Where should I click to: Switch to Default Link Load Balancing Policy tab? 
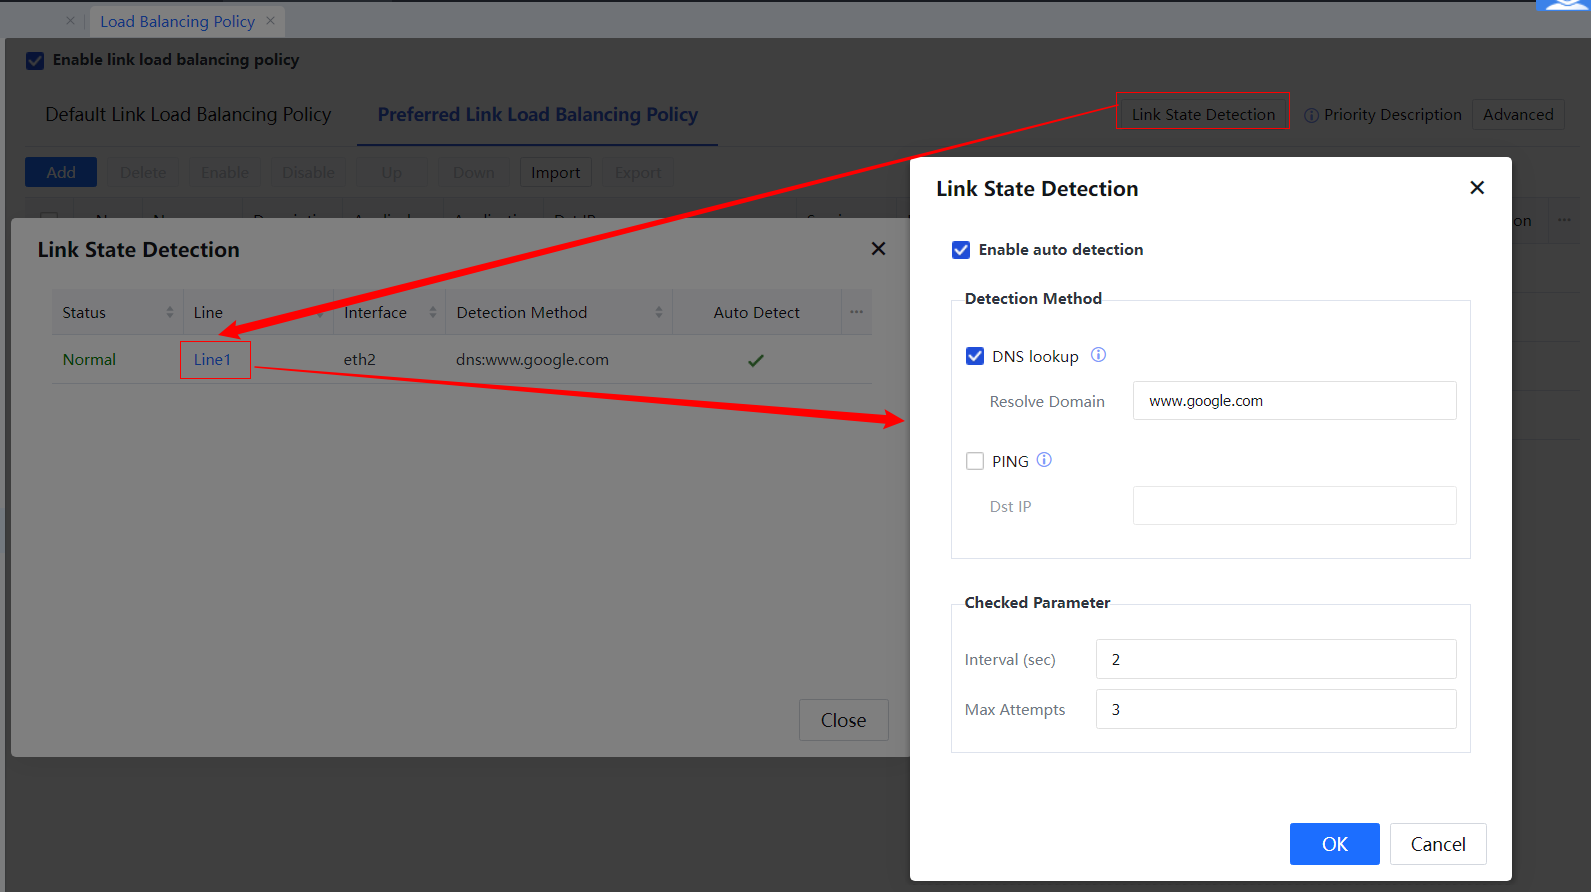point(188,115)
